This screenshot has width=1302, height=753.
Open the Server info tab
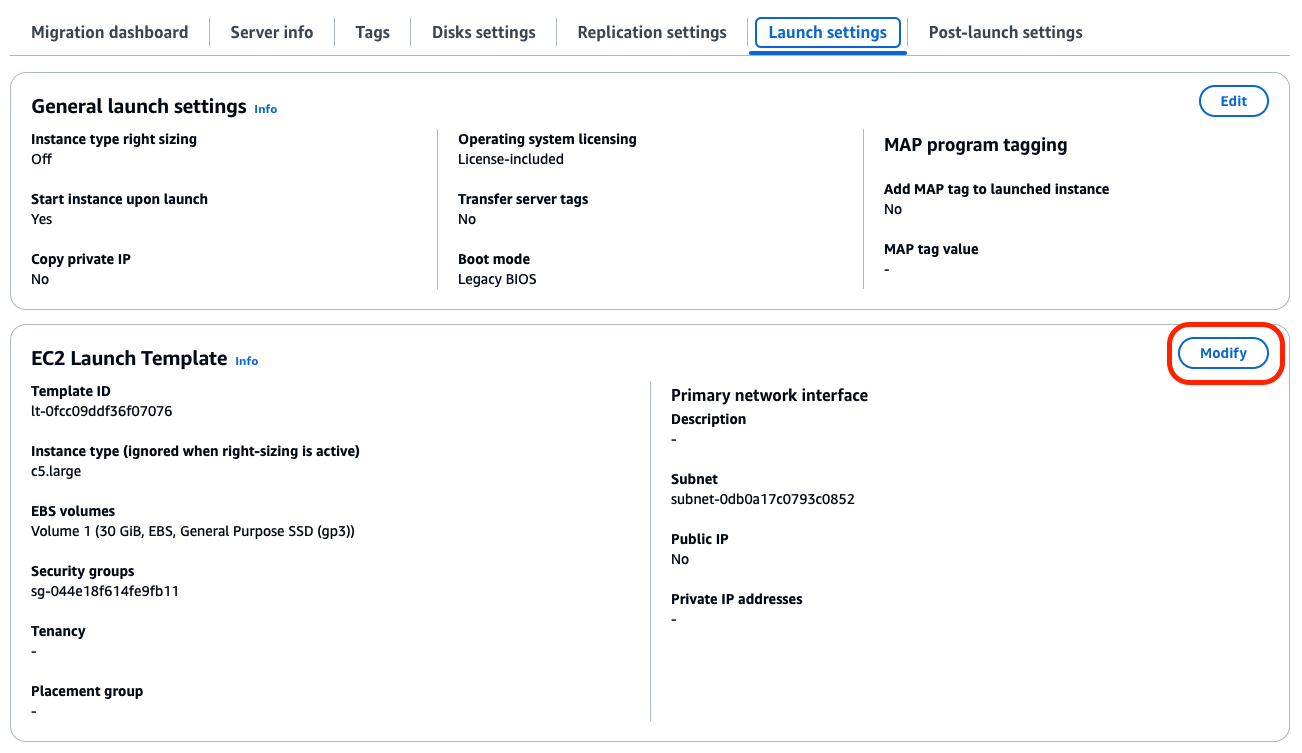pos(271,32)
